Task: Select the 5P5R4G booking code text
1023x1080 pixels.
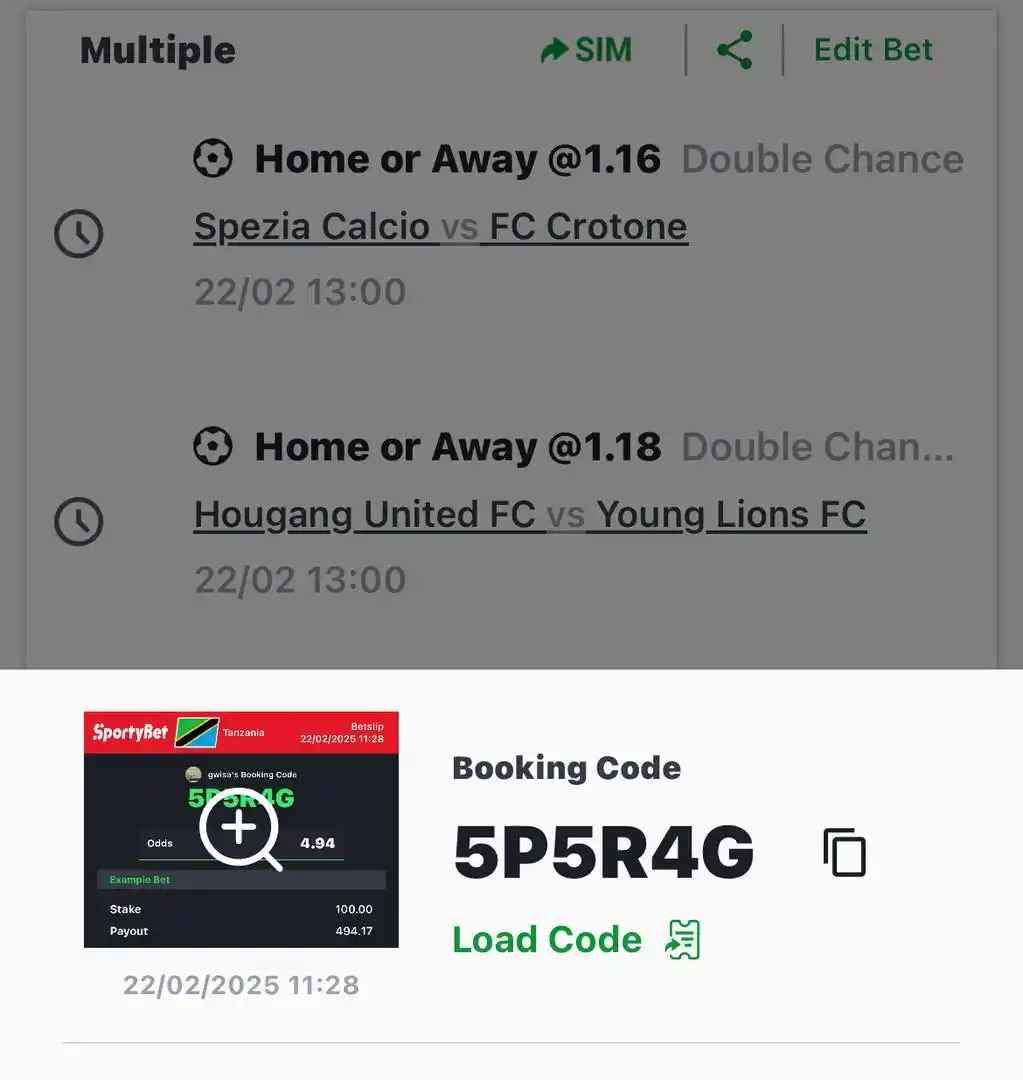Action: click(603, 852)
